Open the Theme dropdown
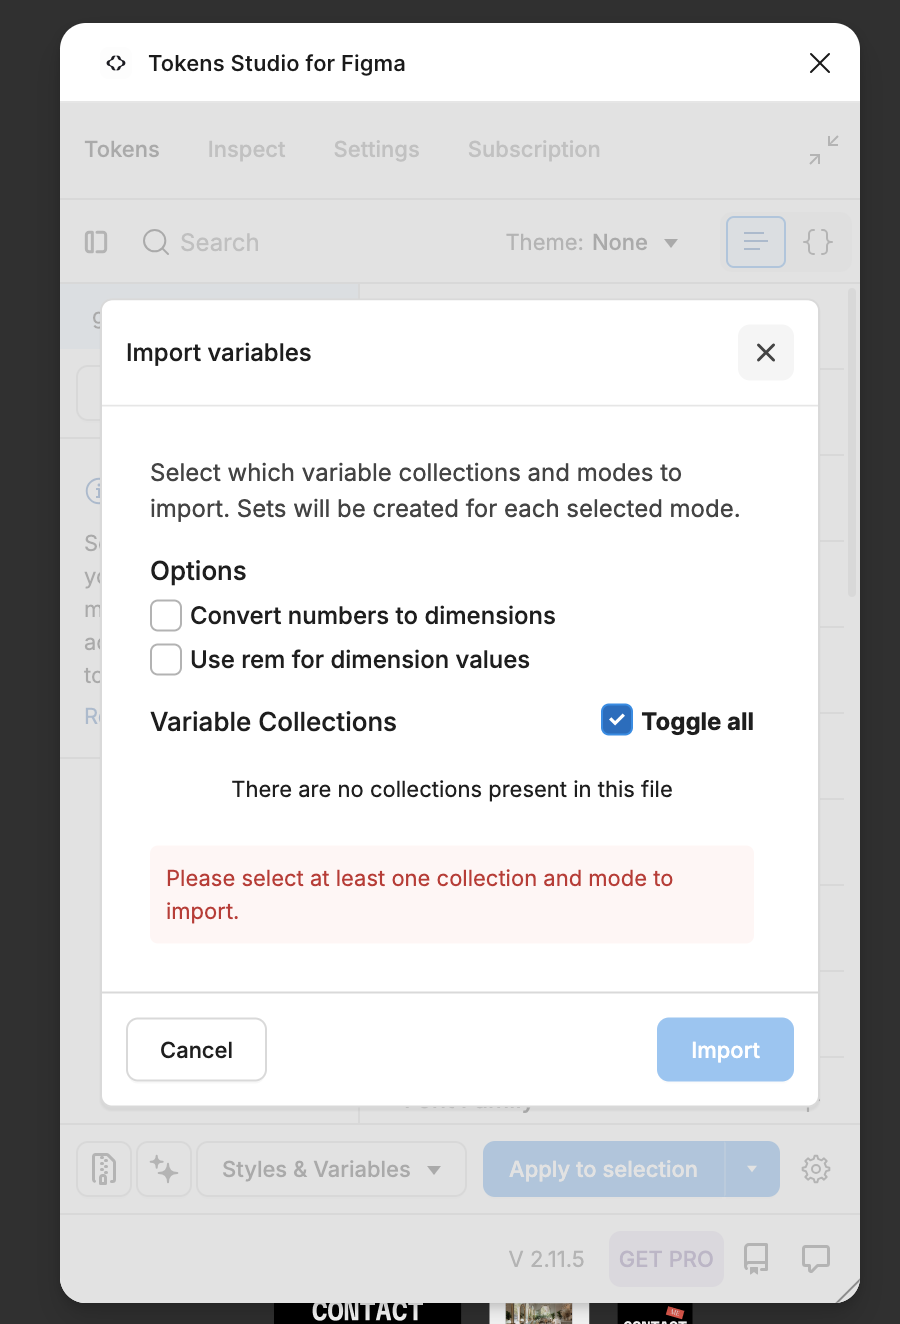This screenshot has height=1324, width=900. (x=592, y=243)
